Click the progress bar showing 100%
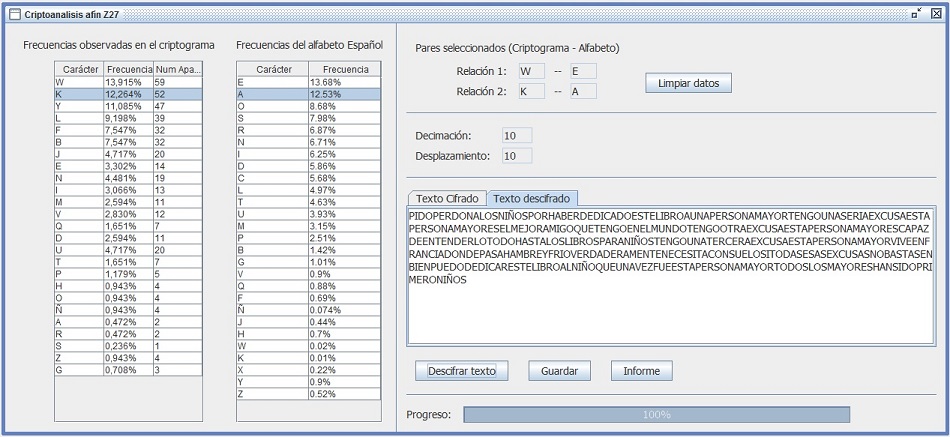 tap(656, 414)
